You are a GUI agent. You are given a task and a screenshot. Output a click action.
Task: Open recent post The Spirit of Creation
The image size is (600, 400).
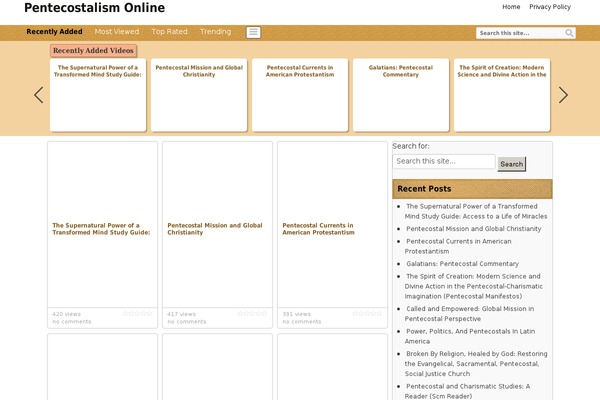tap(474, 286)
